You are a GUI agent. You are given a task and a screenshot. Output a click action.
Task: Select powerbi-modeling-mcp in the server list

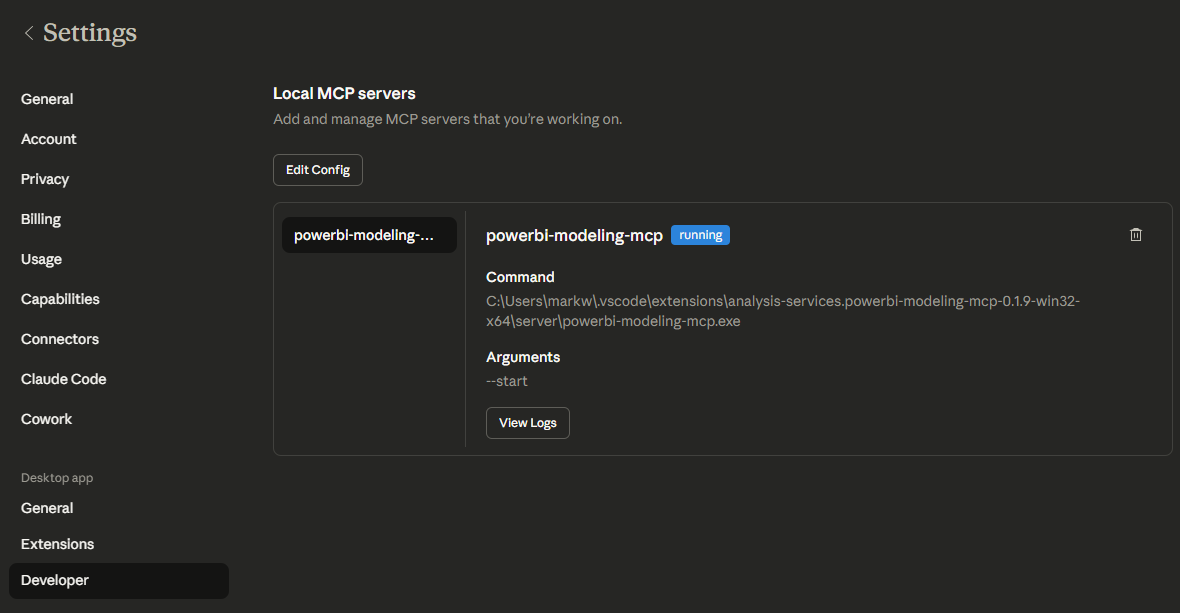tap(368, 234)
